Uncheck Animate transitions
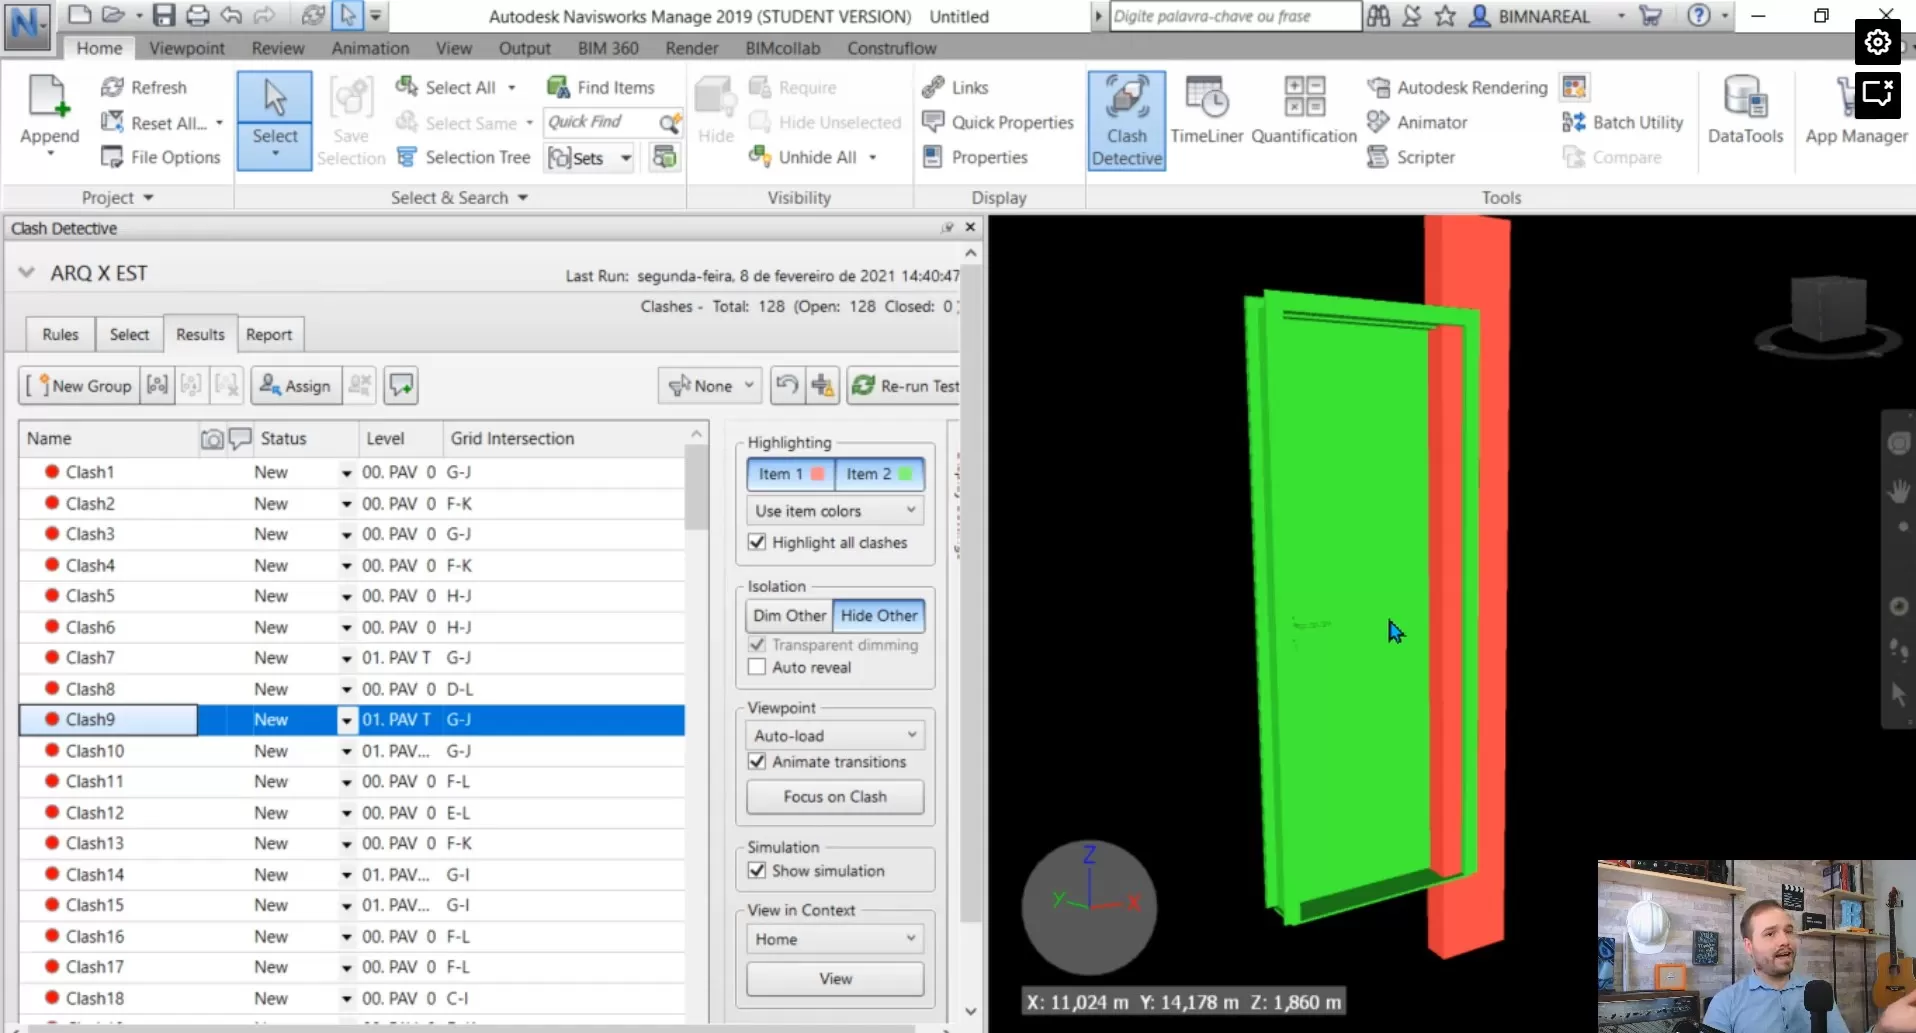The height and width of the screenshot is (1033, 1916). (757, 761)
